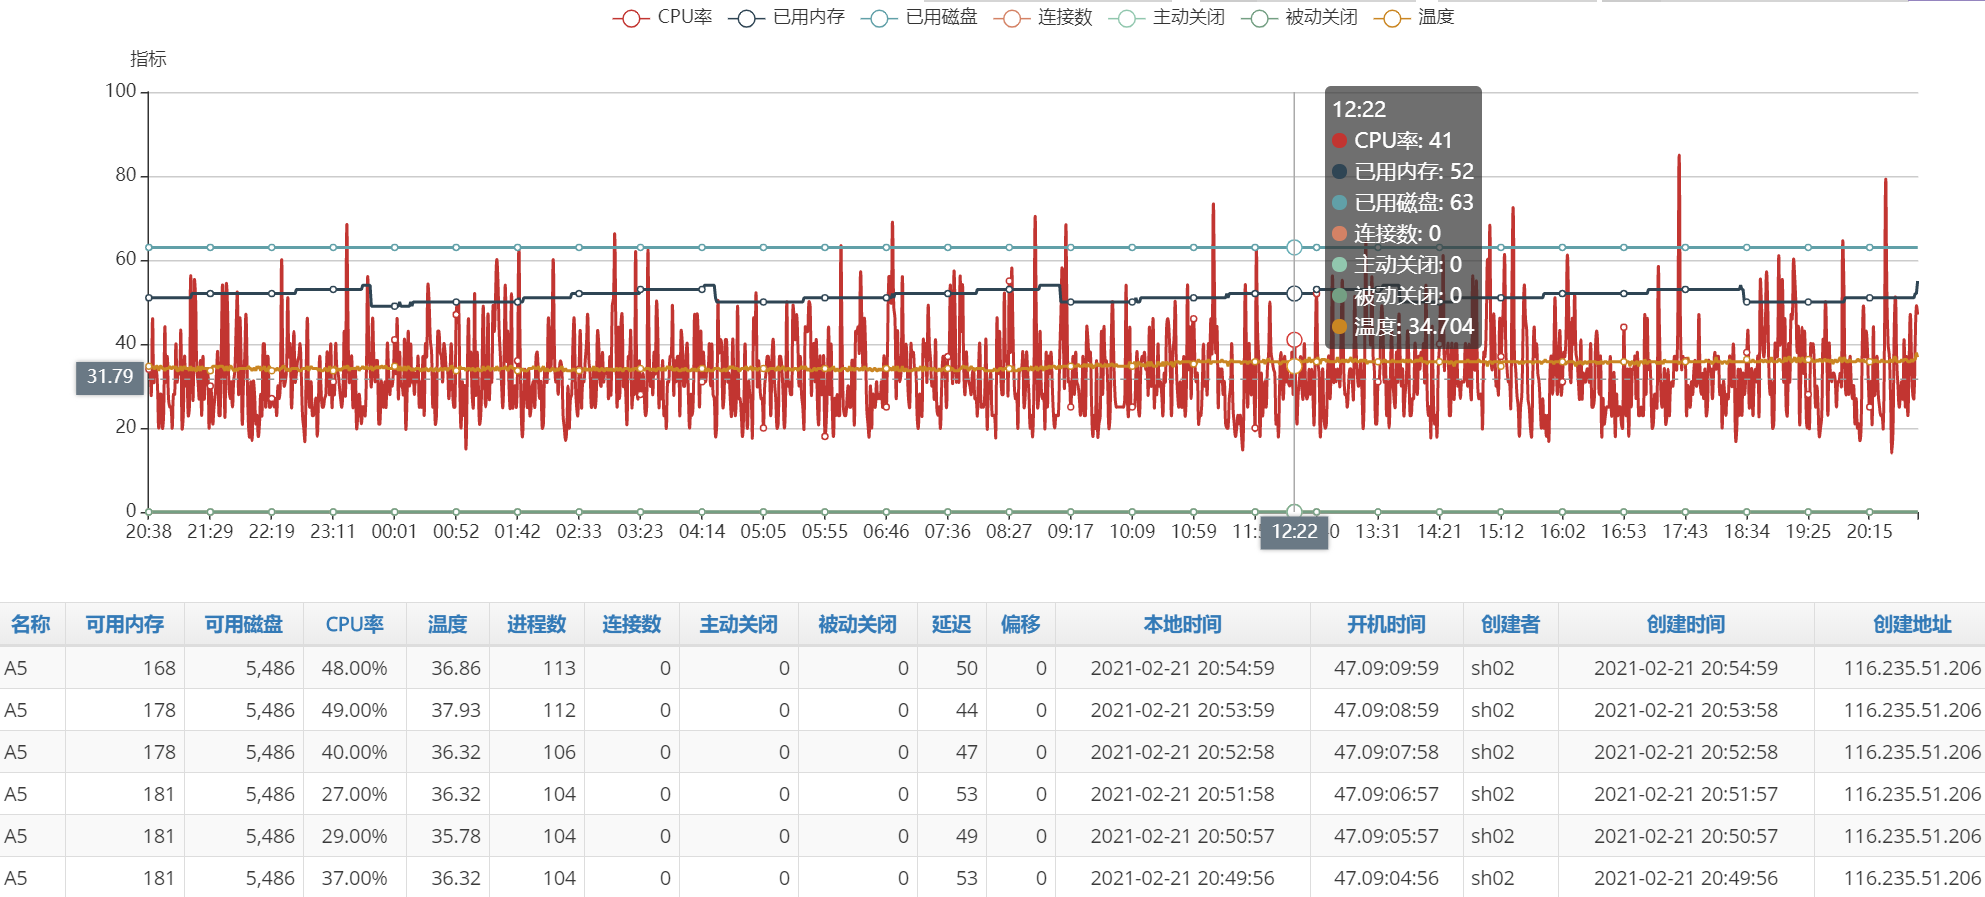Click the CPU率 table column header
Screen dimensions: 1985x897
(354, 625)
